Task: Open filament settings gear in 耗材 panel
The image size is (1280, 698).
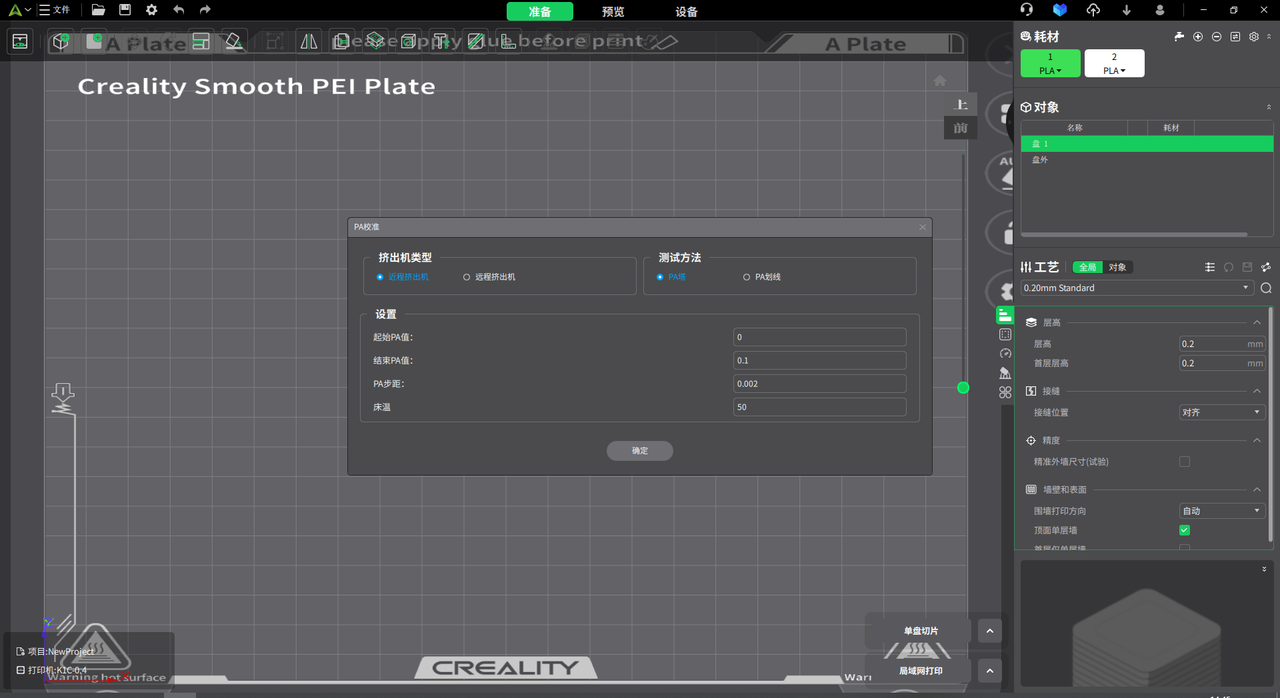Action: click(1254, 37)
